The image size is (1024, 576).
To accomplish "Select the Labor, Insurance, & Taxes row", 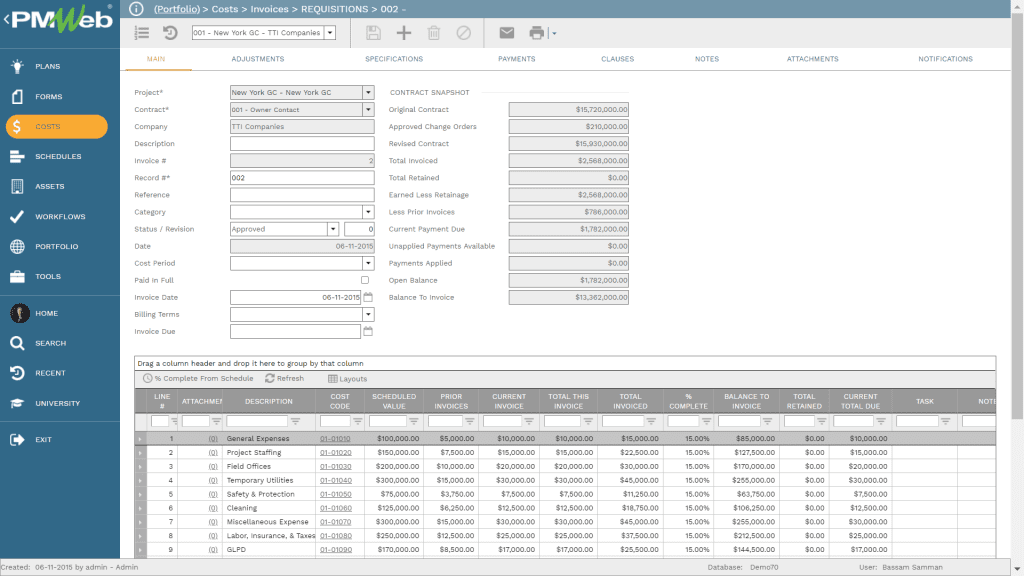I will [271, 536].
